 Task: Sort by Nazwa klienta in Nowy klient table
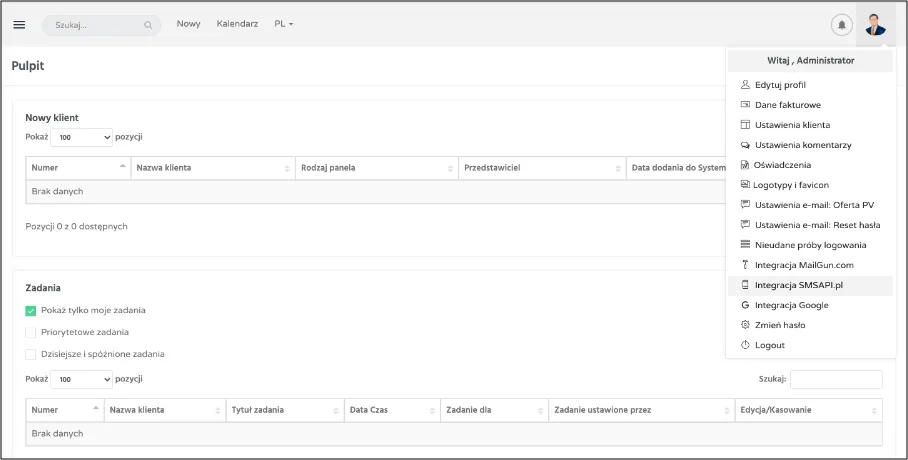click(x=213, y=168)
